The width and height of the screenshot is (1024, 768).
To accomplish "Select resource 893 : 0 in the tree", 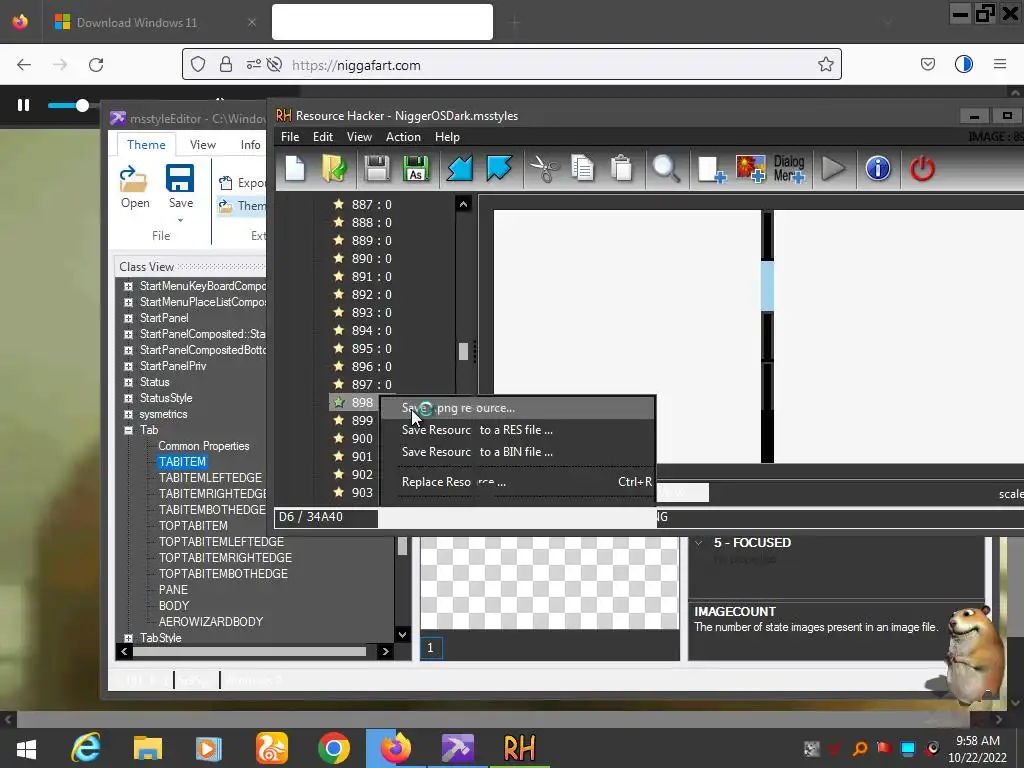I will click(371, 313).
